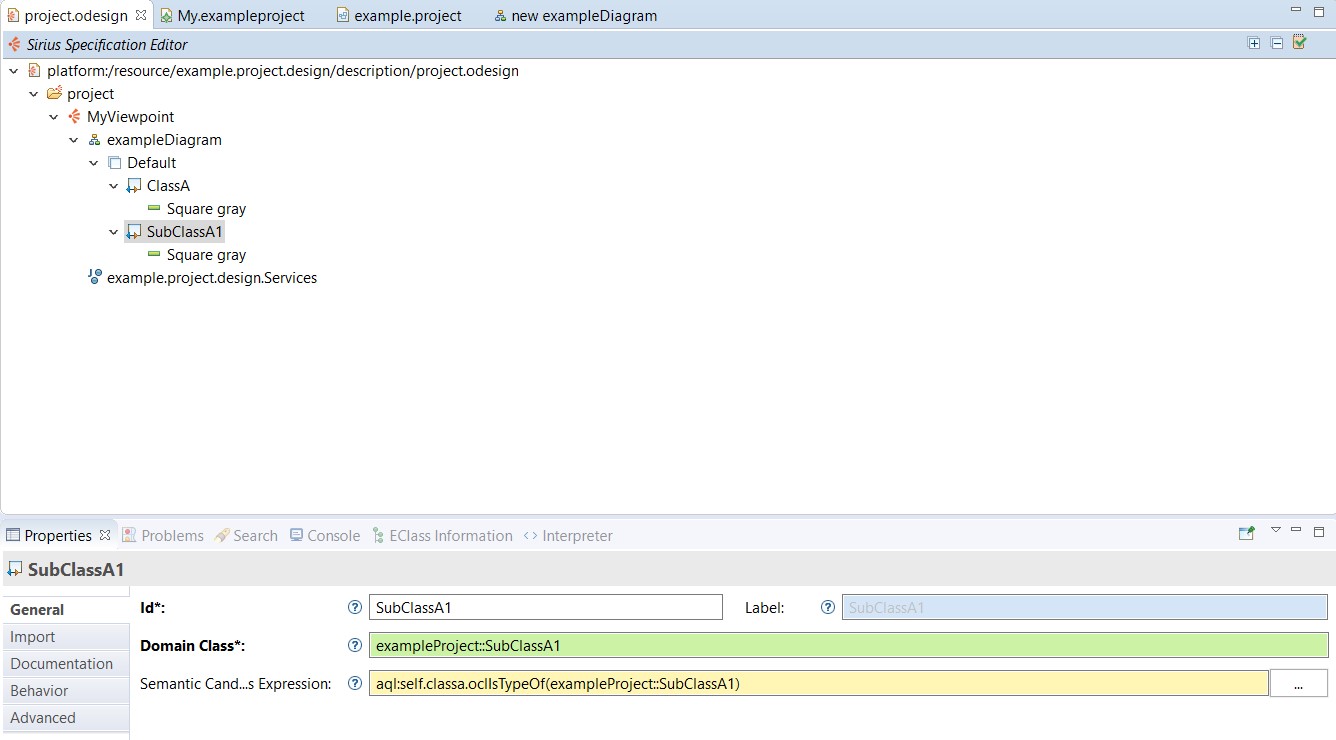The image size is (1336, 740).
Task: Click help icon next to Label field
Action: pos(827,607)
